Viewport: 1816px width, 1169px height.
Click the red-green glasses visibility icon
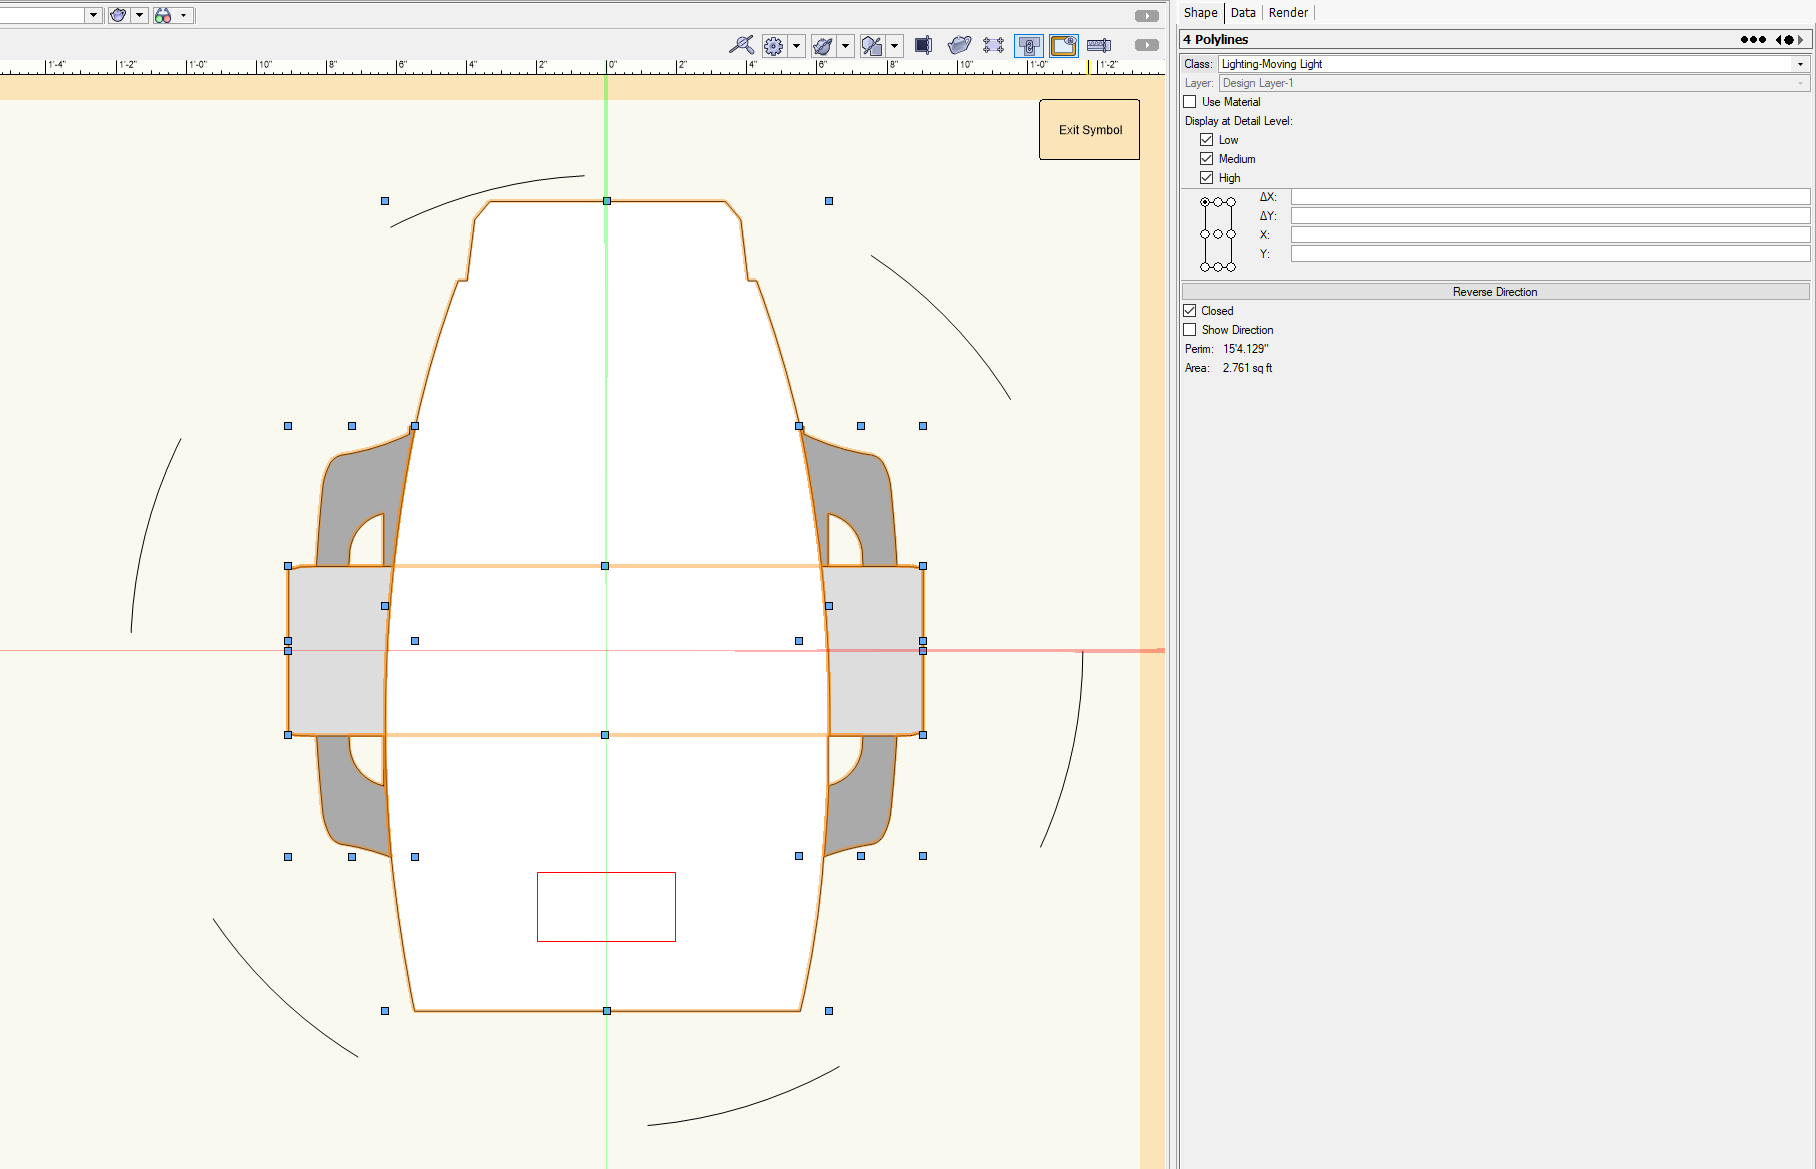[163, 15]
